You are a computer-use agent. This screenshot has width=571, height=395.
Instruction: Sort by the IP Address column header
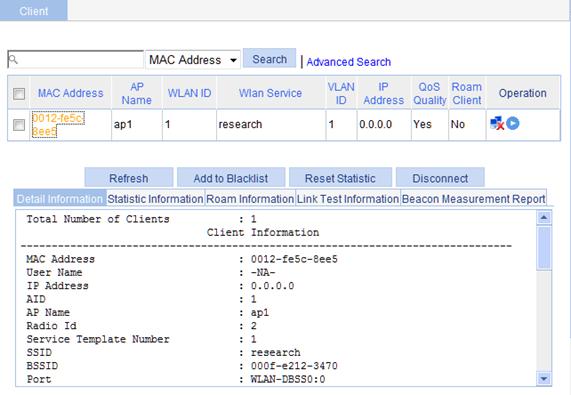tap(383, 94)
